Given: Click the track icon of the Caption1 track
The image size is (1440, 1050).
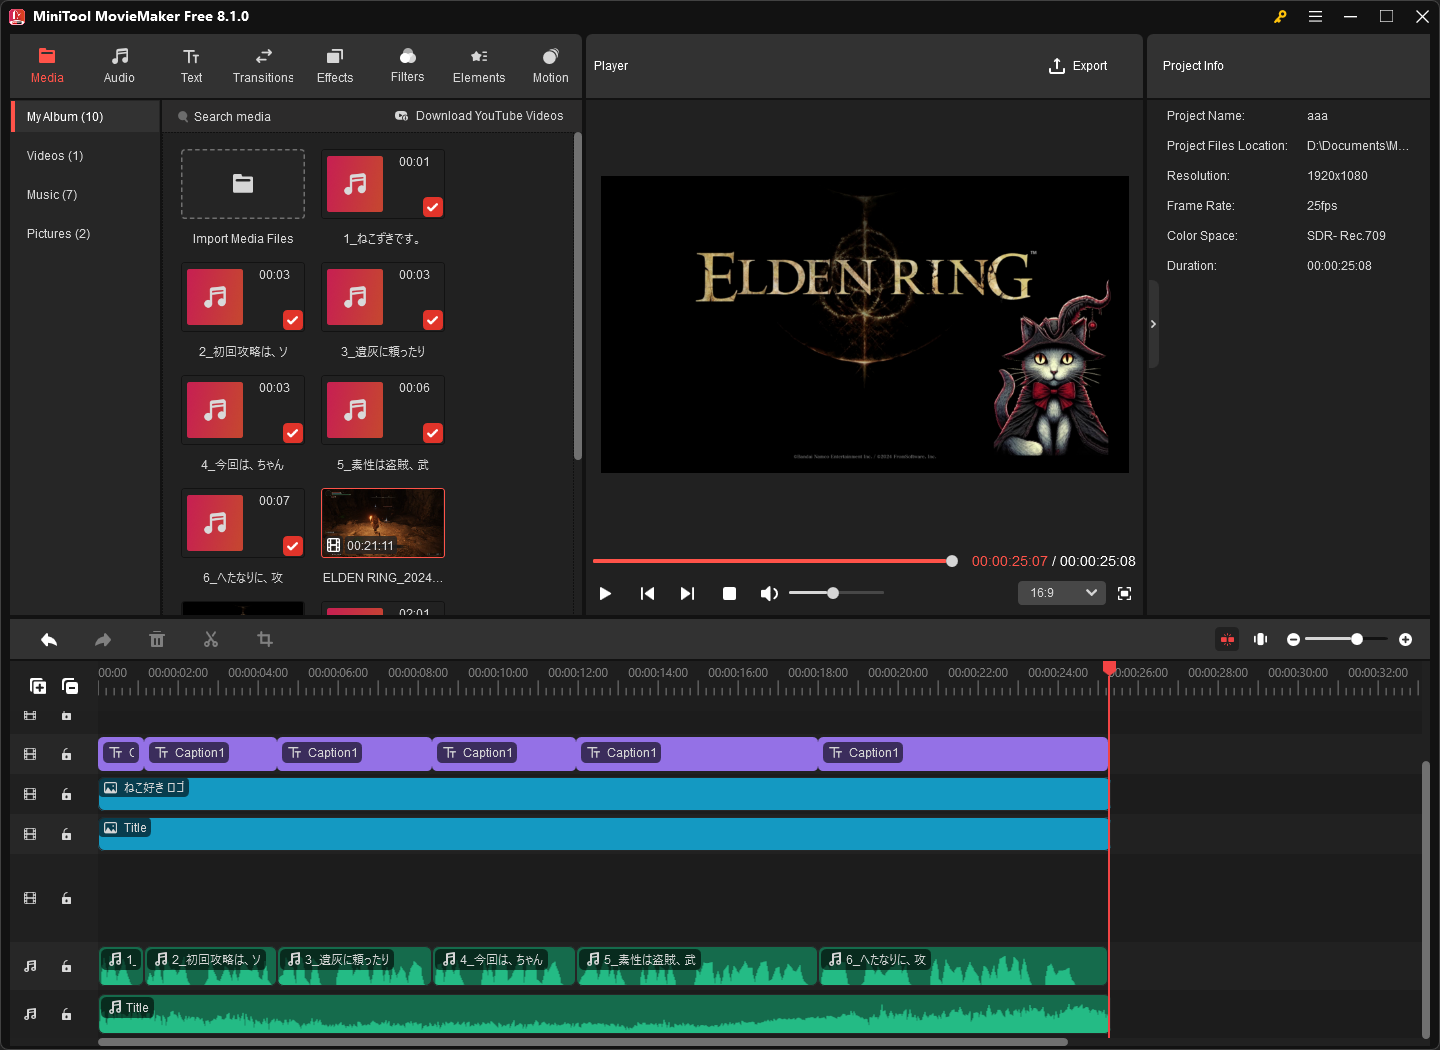Looking at the screenshot, I should pos(30,754).
